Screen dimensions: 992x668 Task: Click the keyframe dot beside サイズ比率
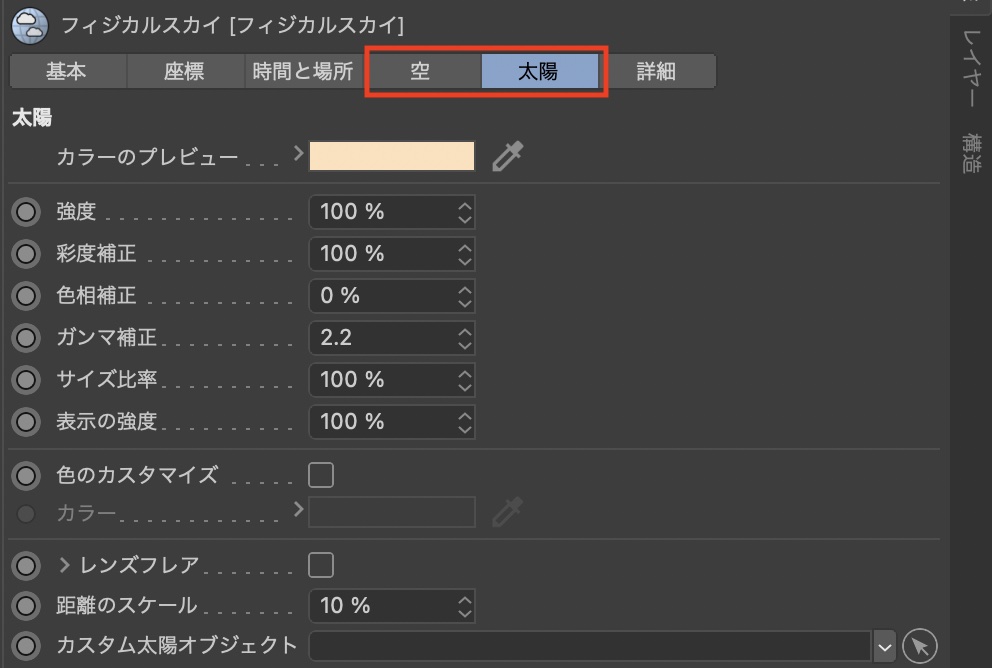tap(26, 380)
